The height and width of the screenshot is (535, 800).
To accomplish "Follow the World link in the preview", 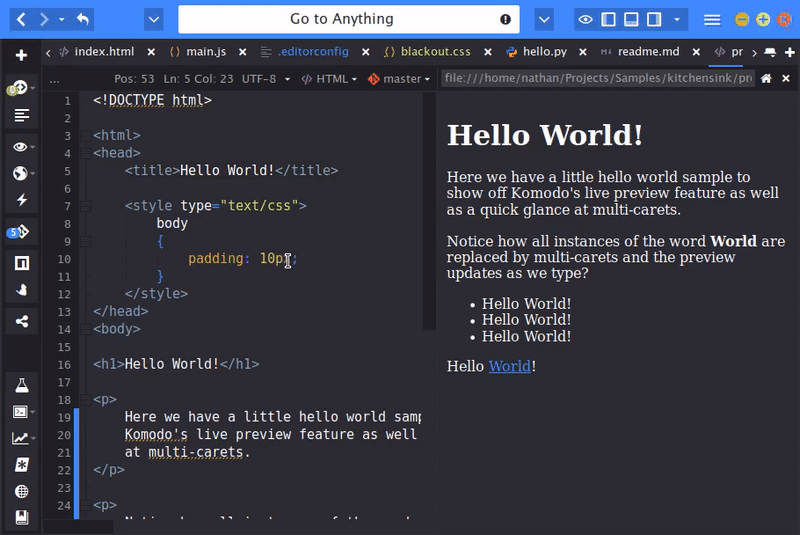I will click(x=510, y=366).
